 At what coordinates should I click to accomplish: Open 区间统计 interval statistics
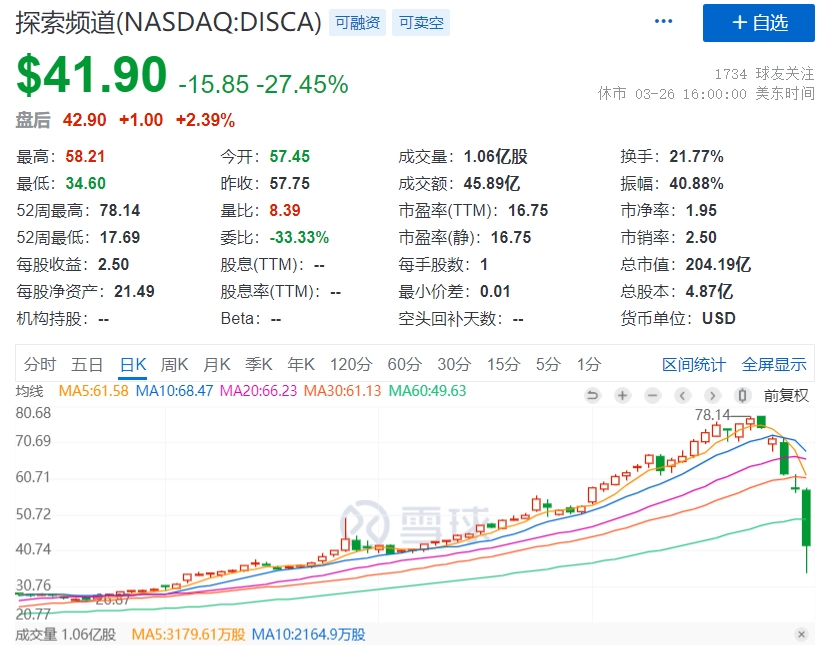694,364
